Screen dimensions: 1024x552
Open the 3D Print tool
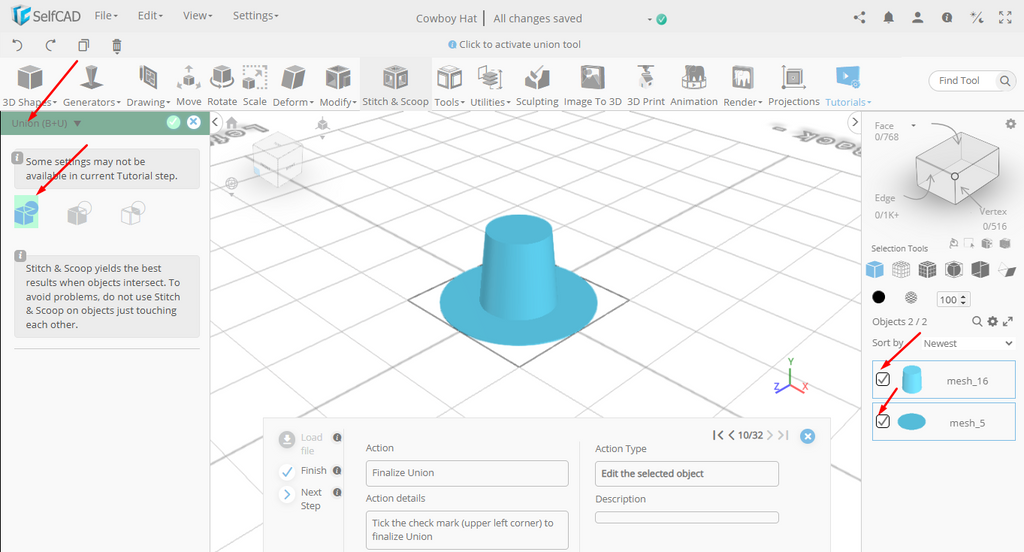coord(646,86)
